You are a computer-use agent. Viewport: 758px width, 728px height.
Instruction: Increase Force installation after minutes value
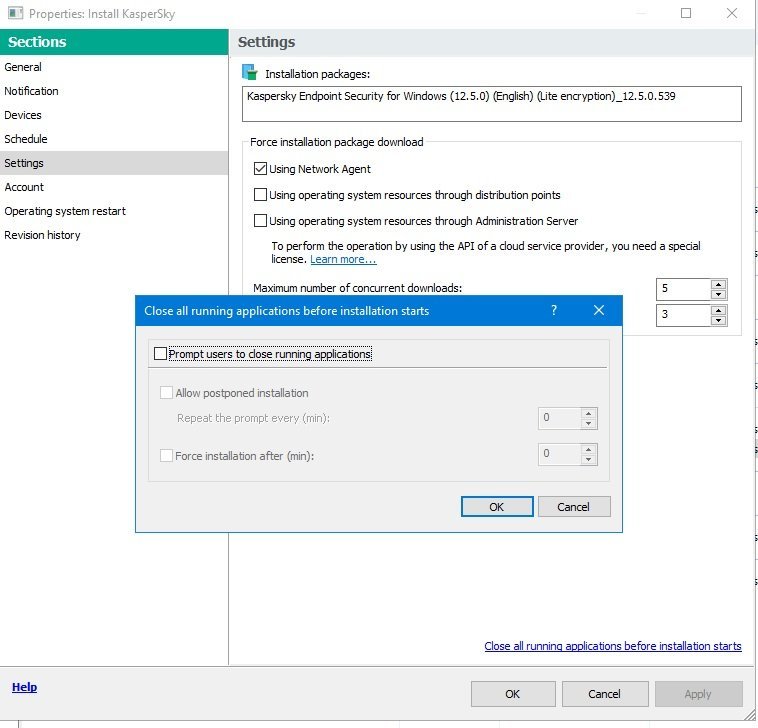point(588,450)
